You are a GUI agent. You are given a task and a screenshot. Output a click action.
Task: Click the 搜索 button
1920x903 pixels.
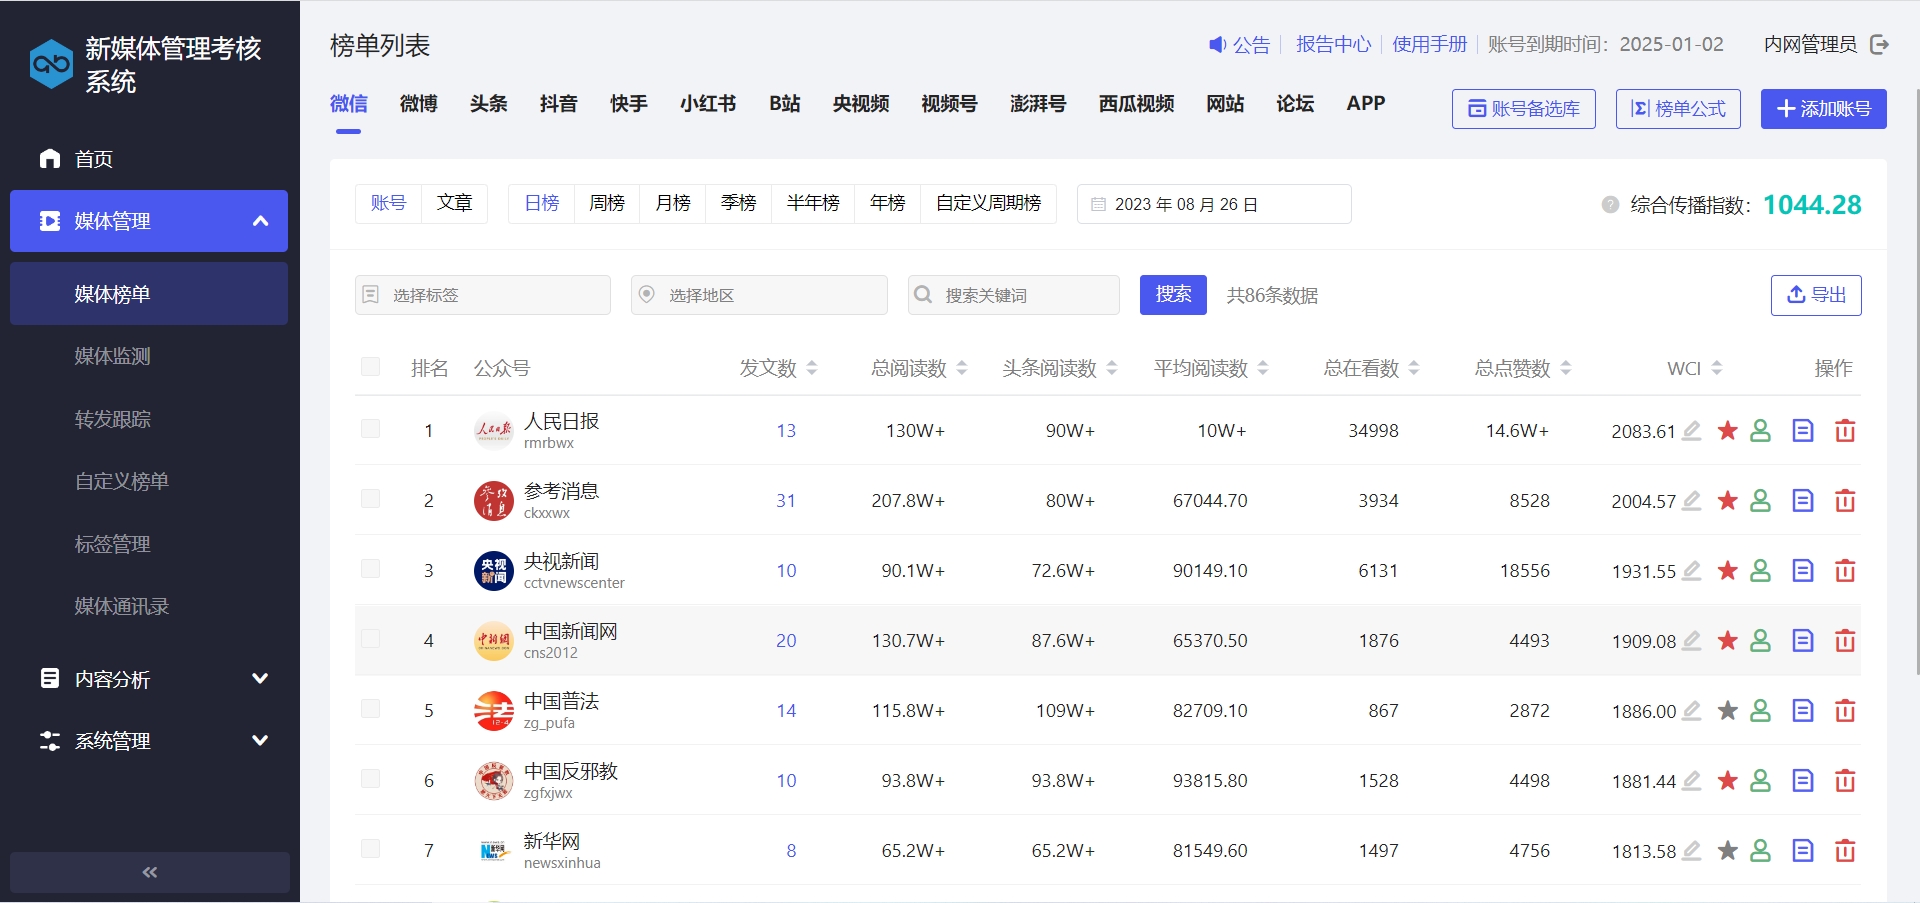tap(1173, 295)
